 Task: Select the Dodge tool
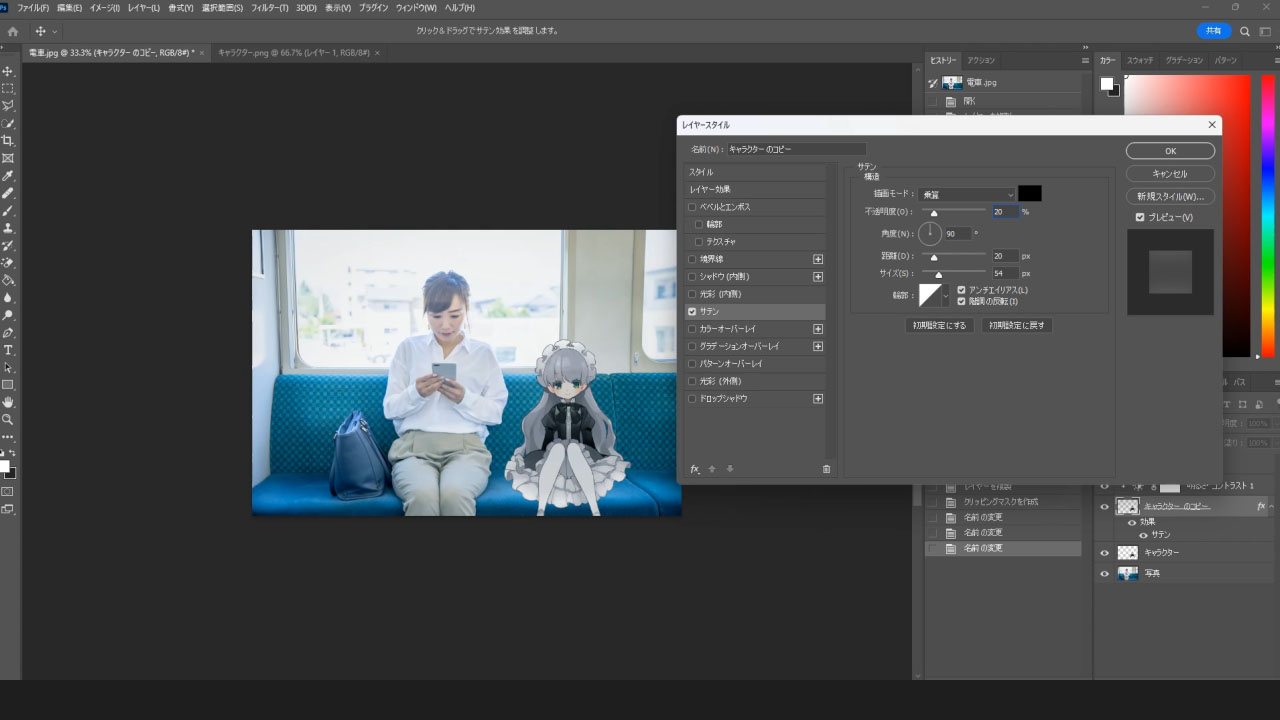click(x=8, y=315)
